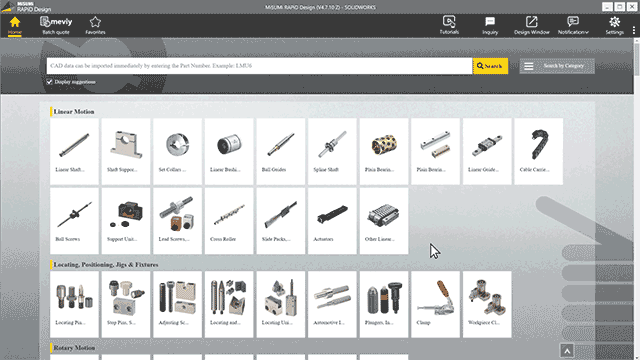The height and width of the screenshot is (360, 640).
Task: Open the vertical three-dot overflow menu
Action: coord(633,30)
